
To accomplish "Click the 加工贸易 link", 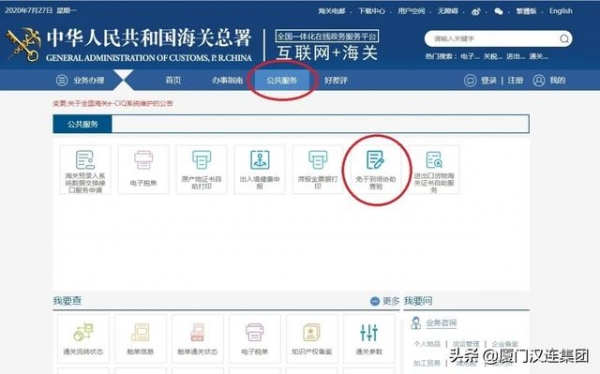I will [x=427, y=363].
